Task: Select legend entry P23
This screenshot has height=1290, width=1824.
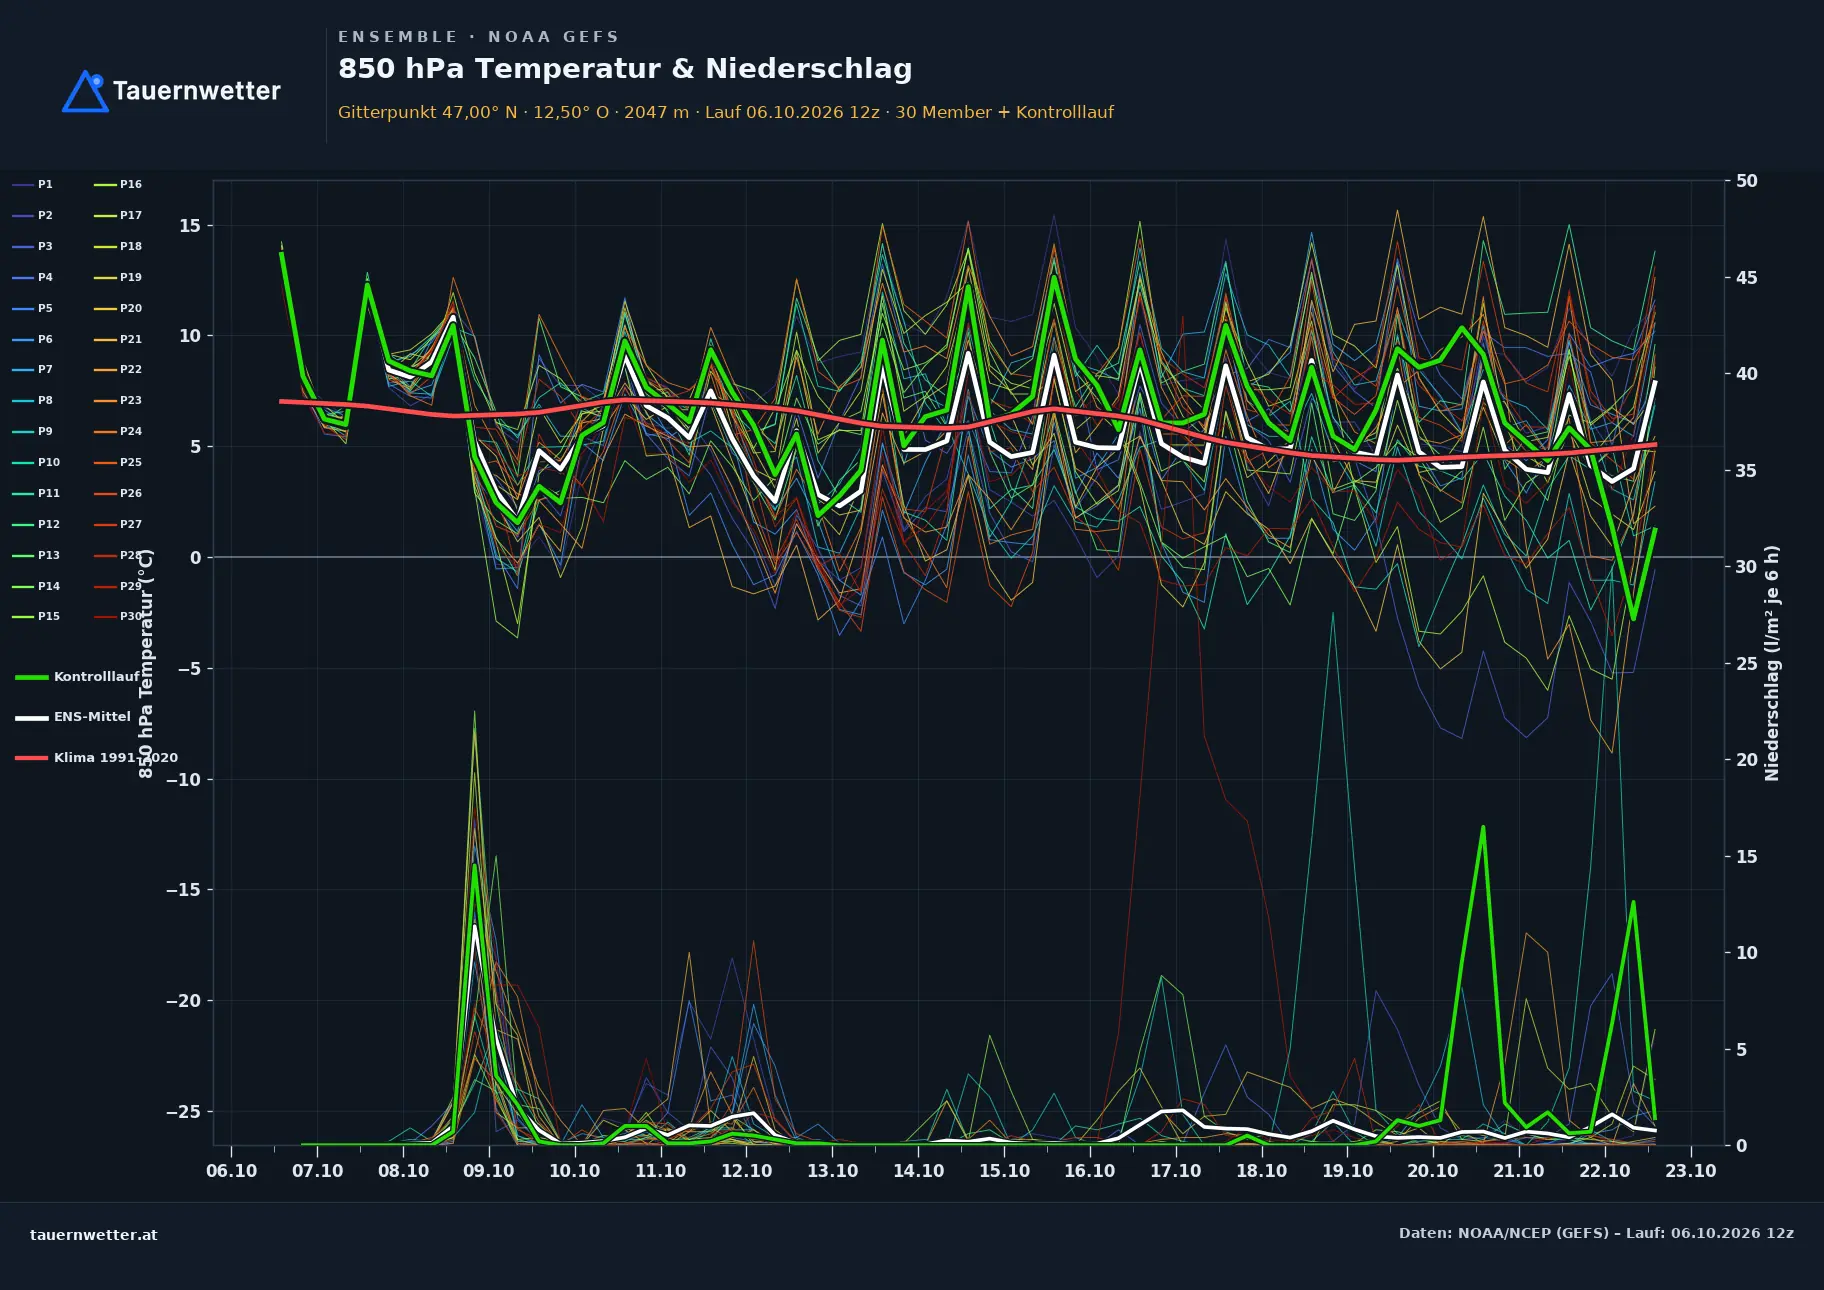Action: click(x=118, y=400)
